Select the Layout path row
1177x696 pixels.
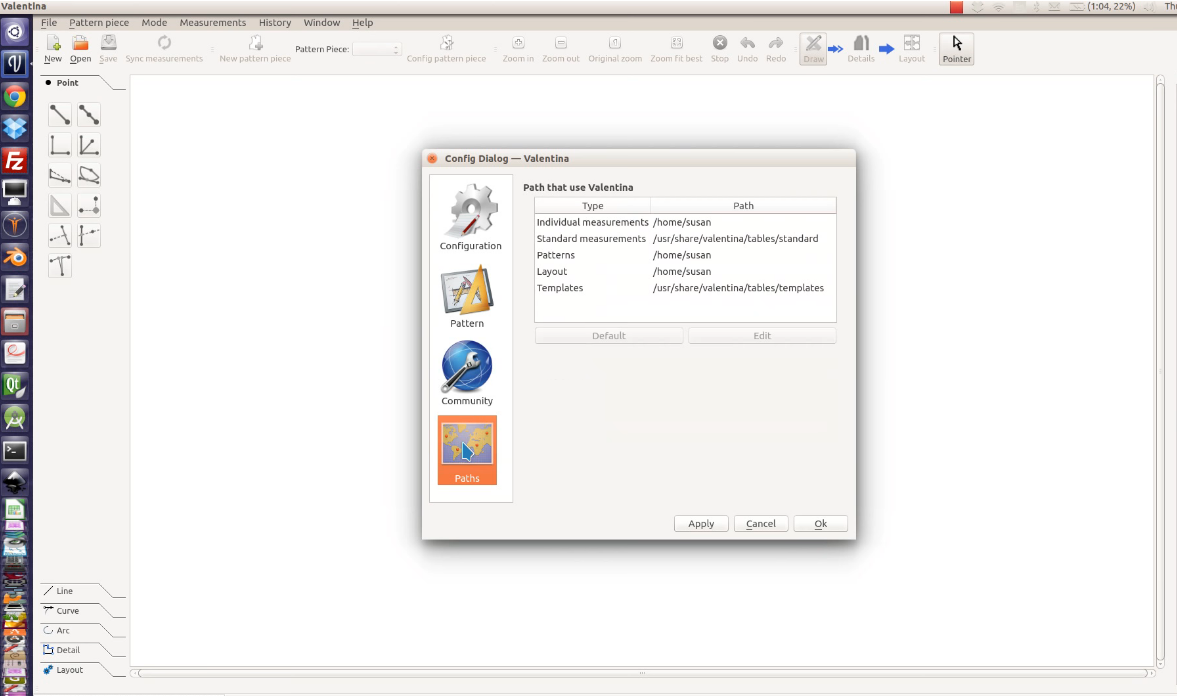coord(685,272)
